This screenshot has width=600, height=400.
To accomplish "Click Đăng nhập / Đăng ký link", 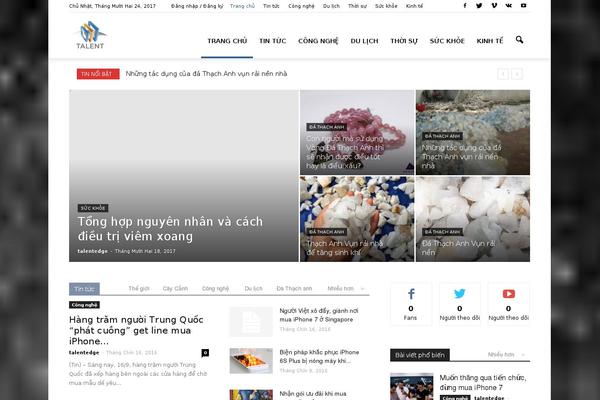I will (197, 6).
